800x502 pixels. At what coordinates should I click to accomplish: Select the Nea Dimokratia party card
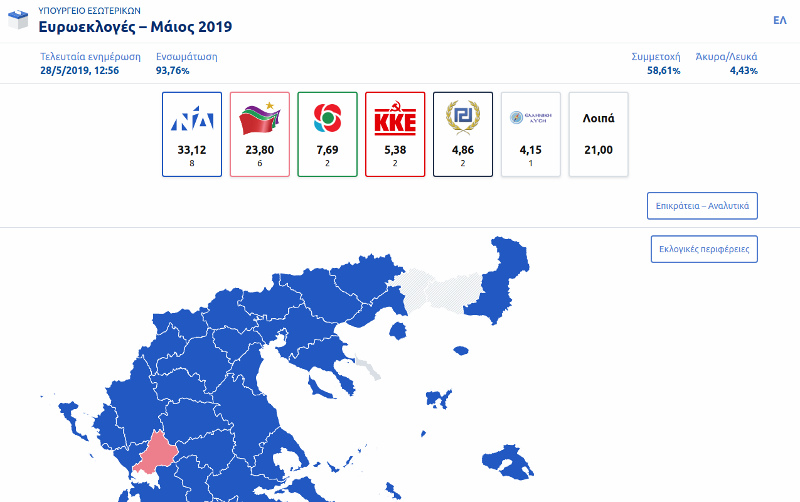click(192, 135)
